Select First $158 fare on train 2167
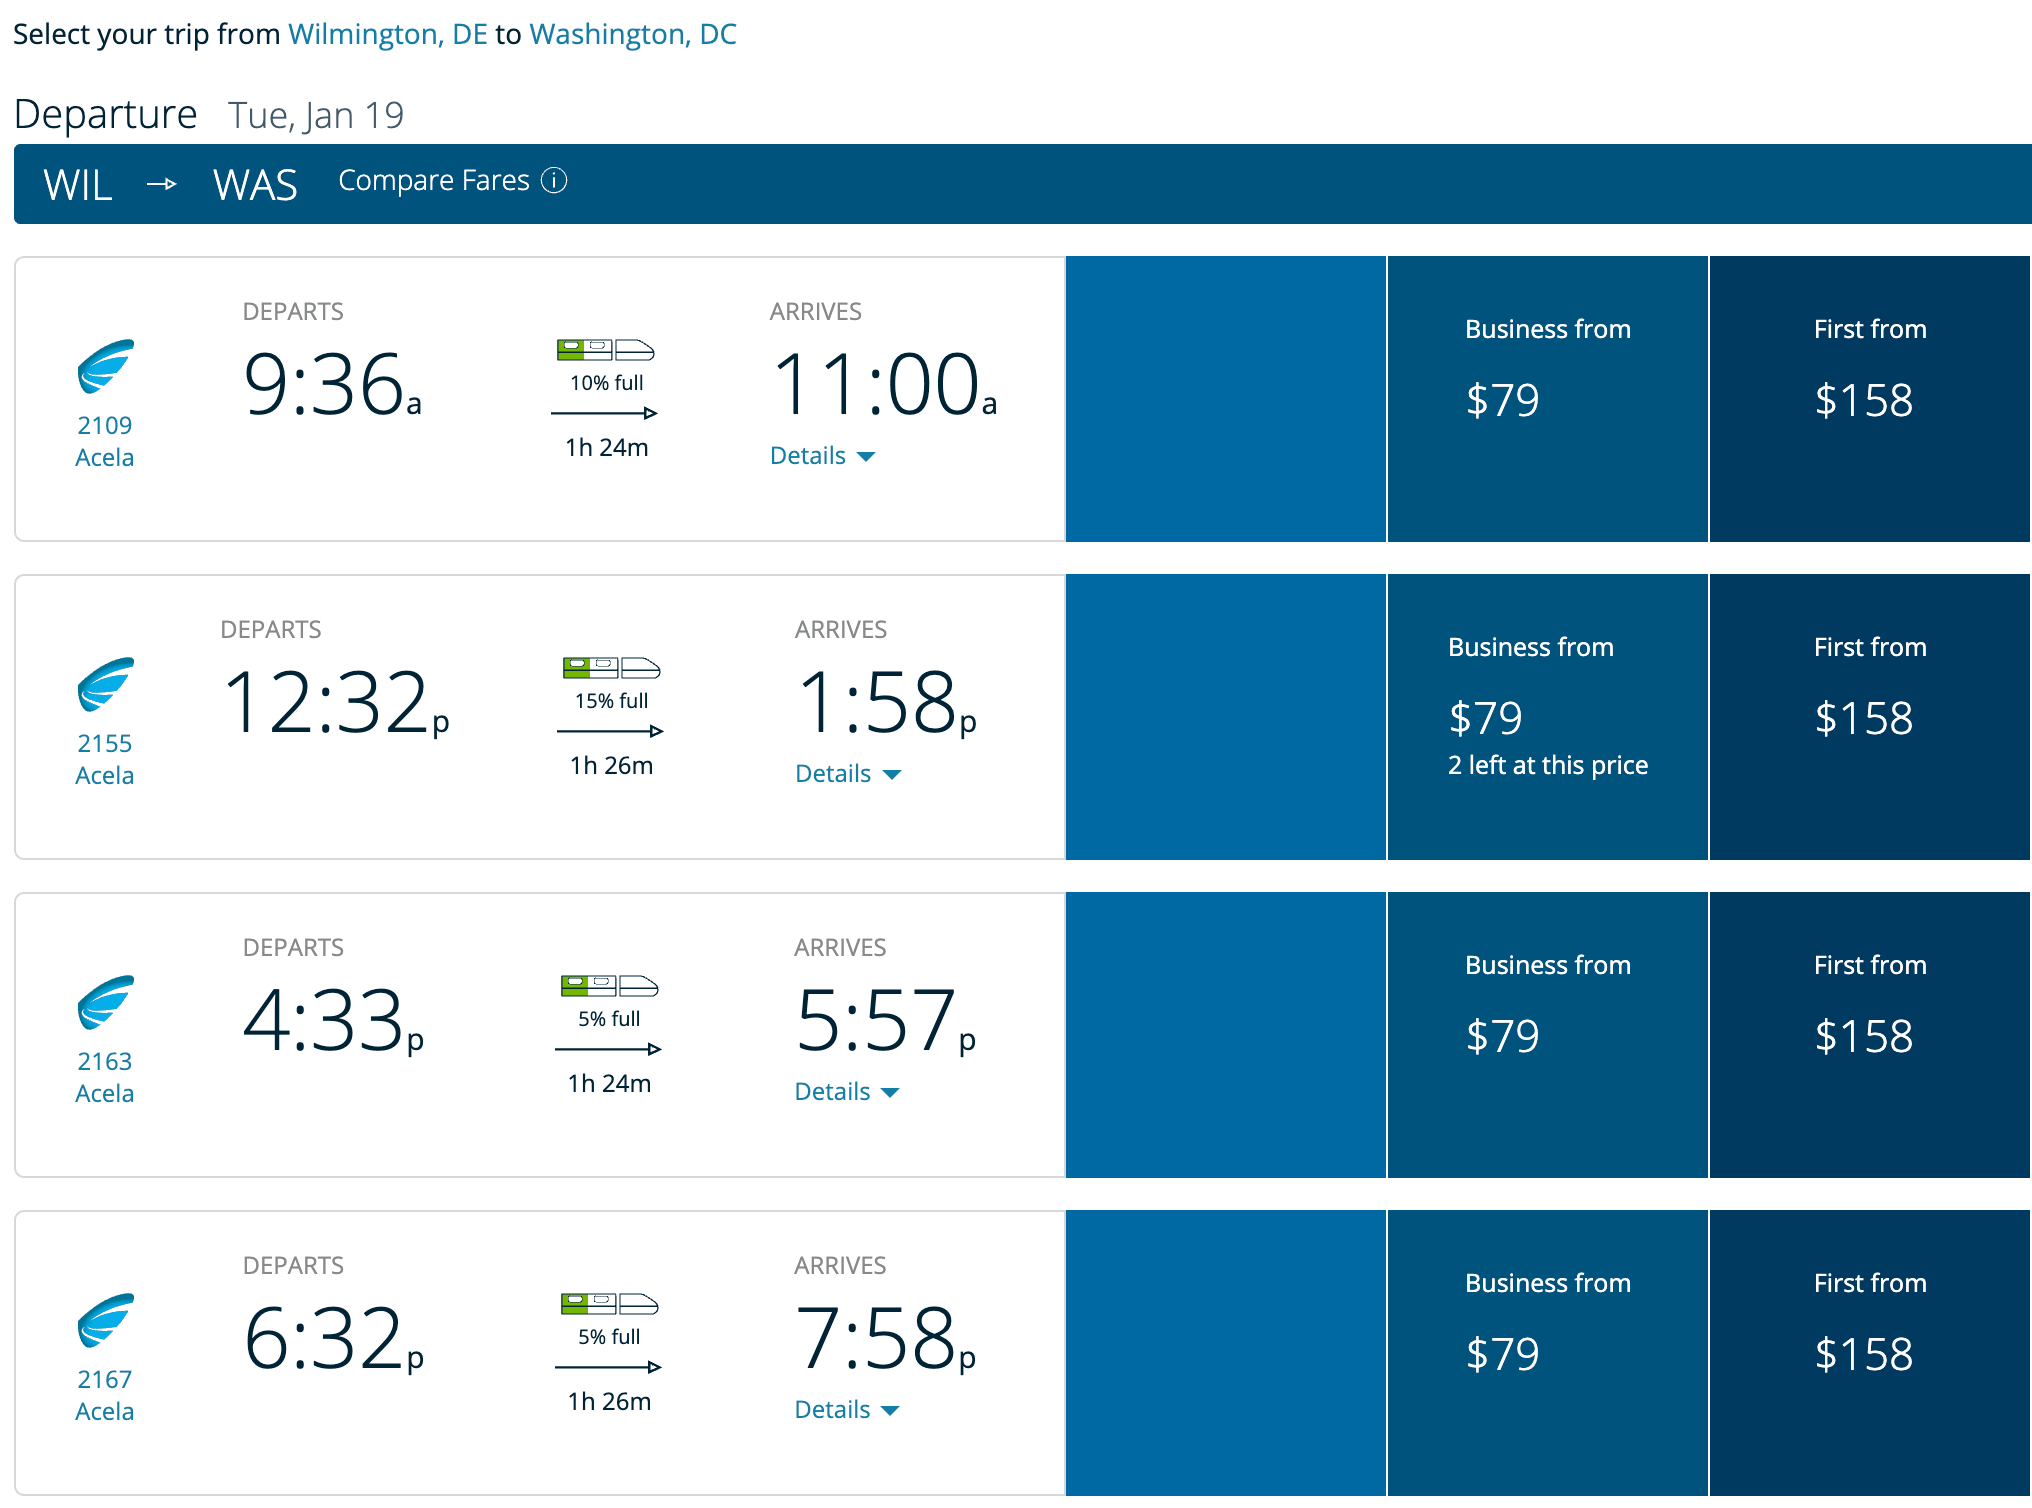The height and width of the screenshot is (1508, 2032). pyautogui.click(x=1869, y=1352)
